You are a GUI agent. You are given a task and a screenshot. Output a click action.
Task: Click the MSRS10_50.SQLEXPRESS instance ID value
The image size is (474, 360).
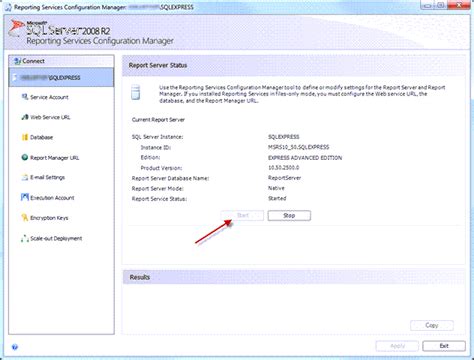click(x=298, y=147)
